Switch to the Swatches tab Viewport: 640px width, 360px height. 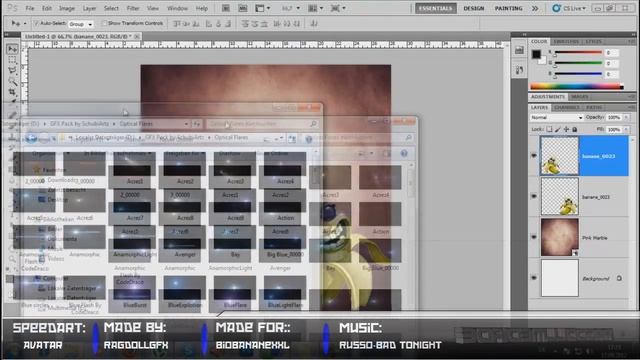click(566, 42)
